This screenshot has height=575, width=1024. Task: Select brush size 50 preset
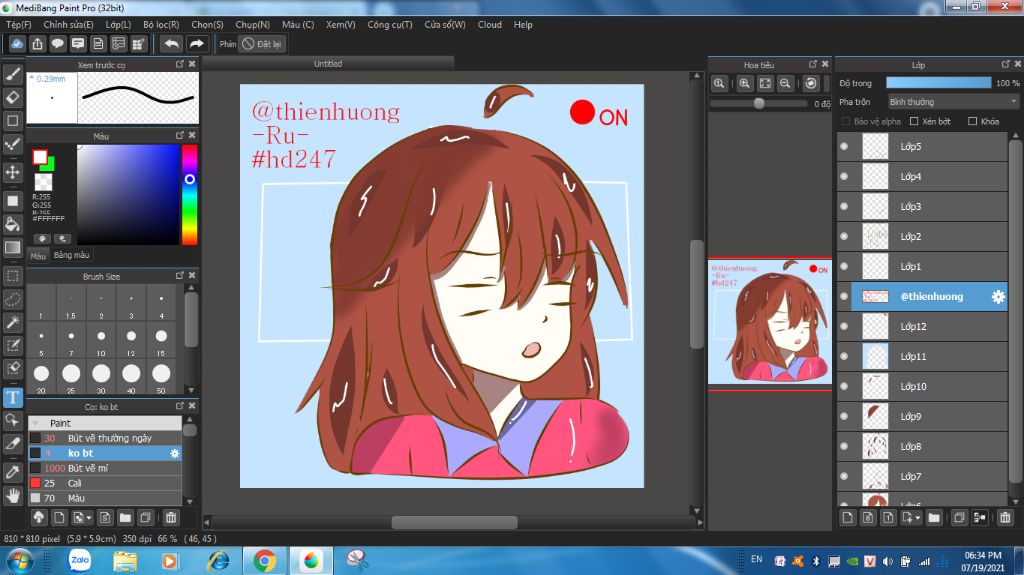tap(161, 377)
